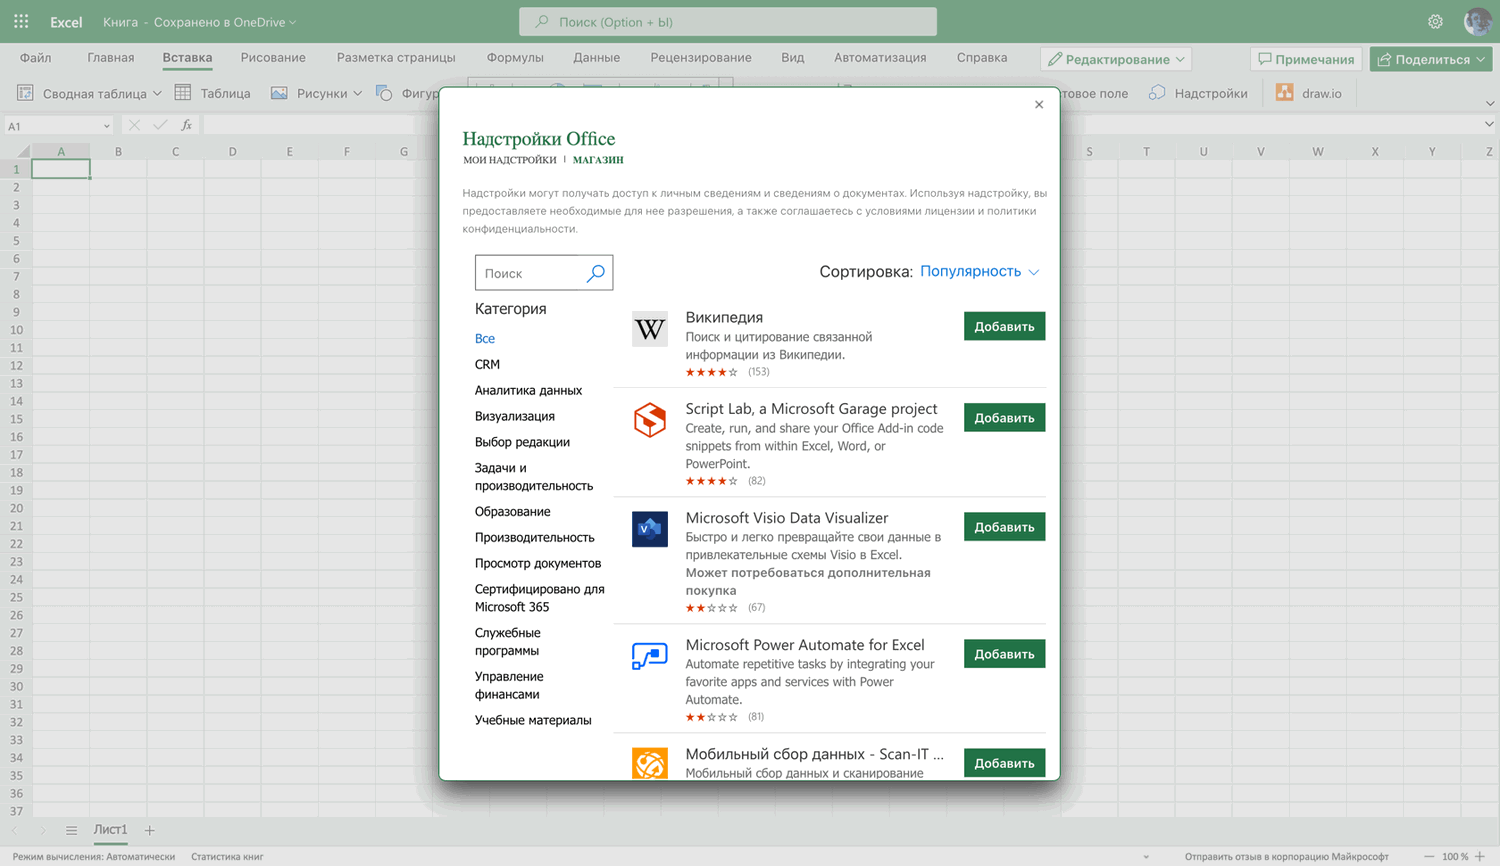Select the Образование category
The image size is (1500, 866).
[513, 511]
